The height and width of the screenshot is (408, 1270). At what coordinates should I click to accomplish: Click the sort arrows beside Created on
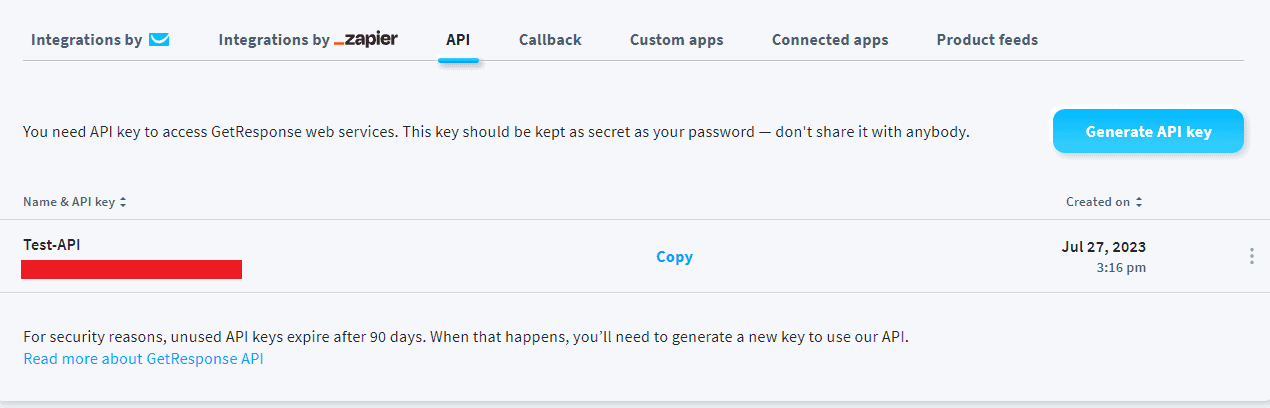tap(1138, 202)
